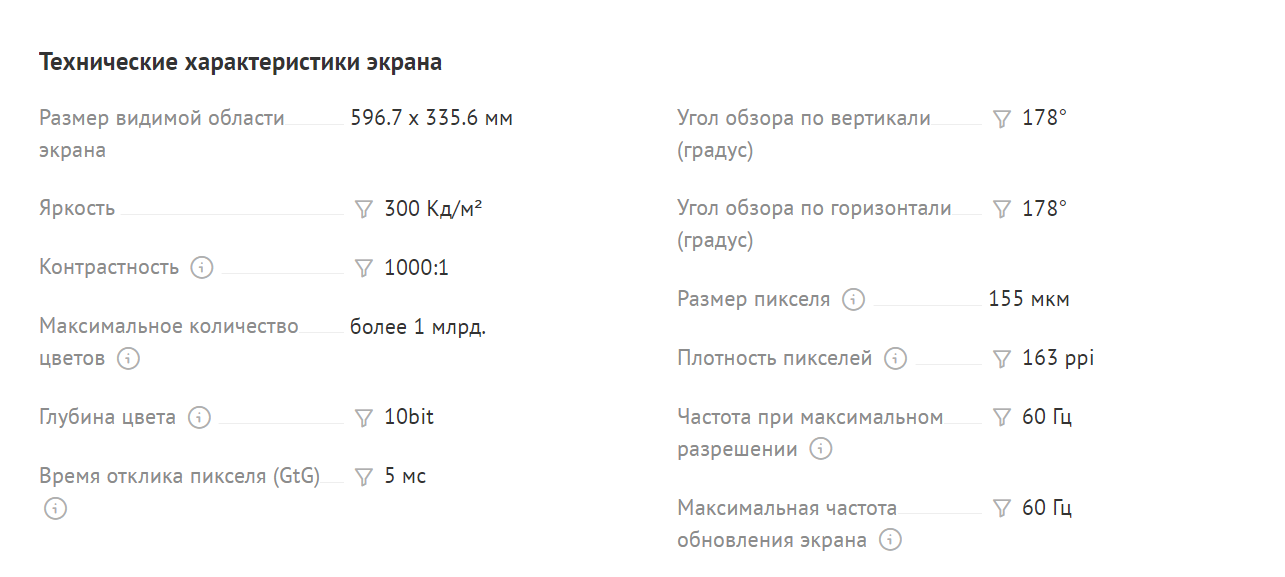This screenshot has height=577, width=1285.
Task: Filter by 60 Гц frequency at maximum resolution
Action: [x=1001, y=418]
